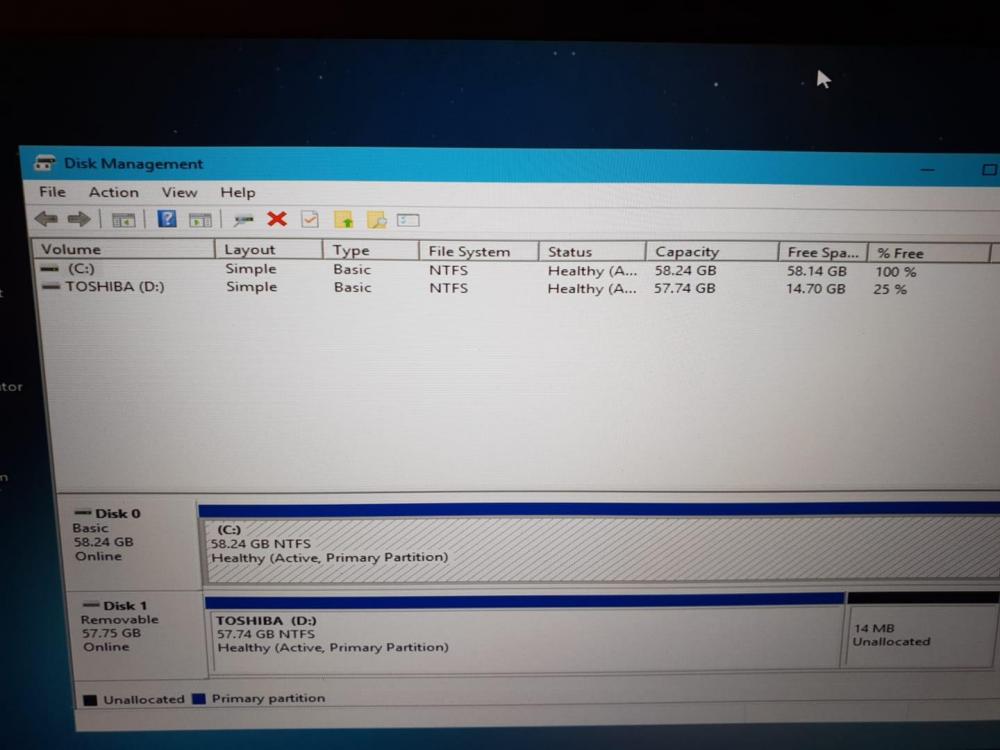1000x750 pixels.
Task: Sort by the Capacity column header
Action: point(712,252)
